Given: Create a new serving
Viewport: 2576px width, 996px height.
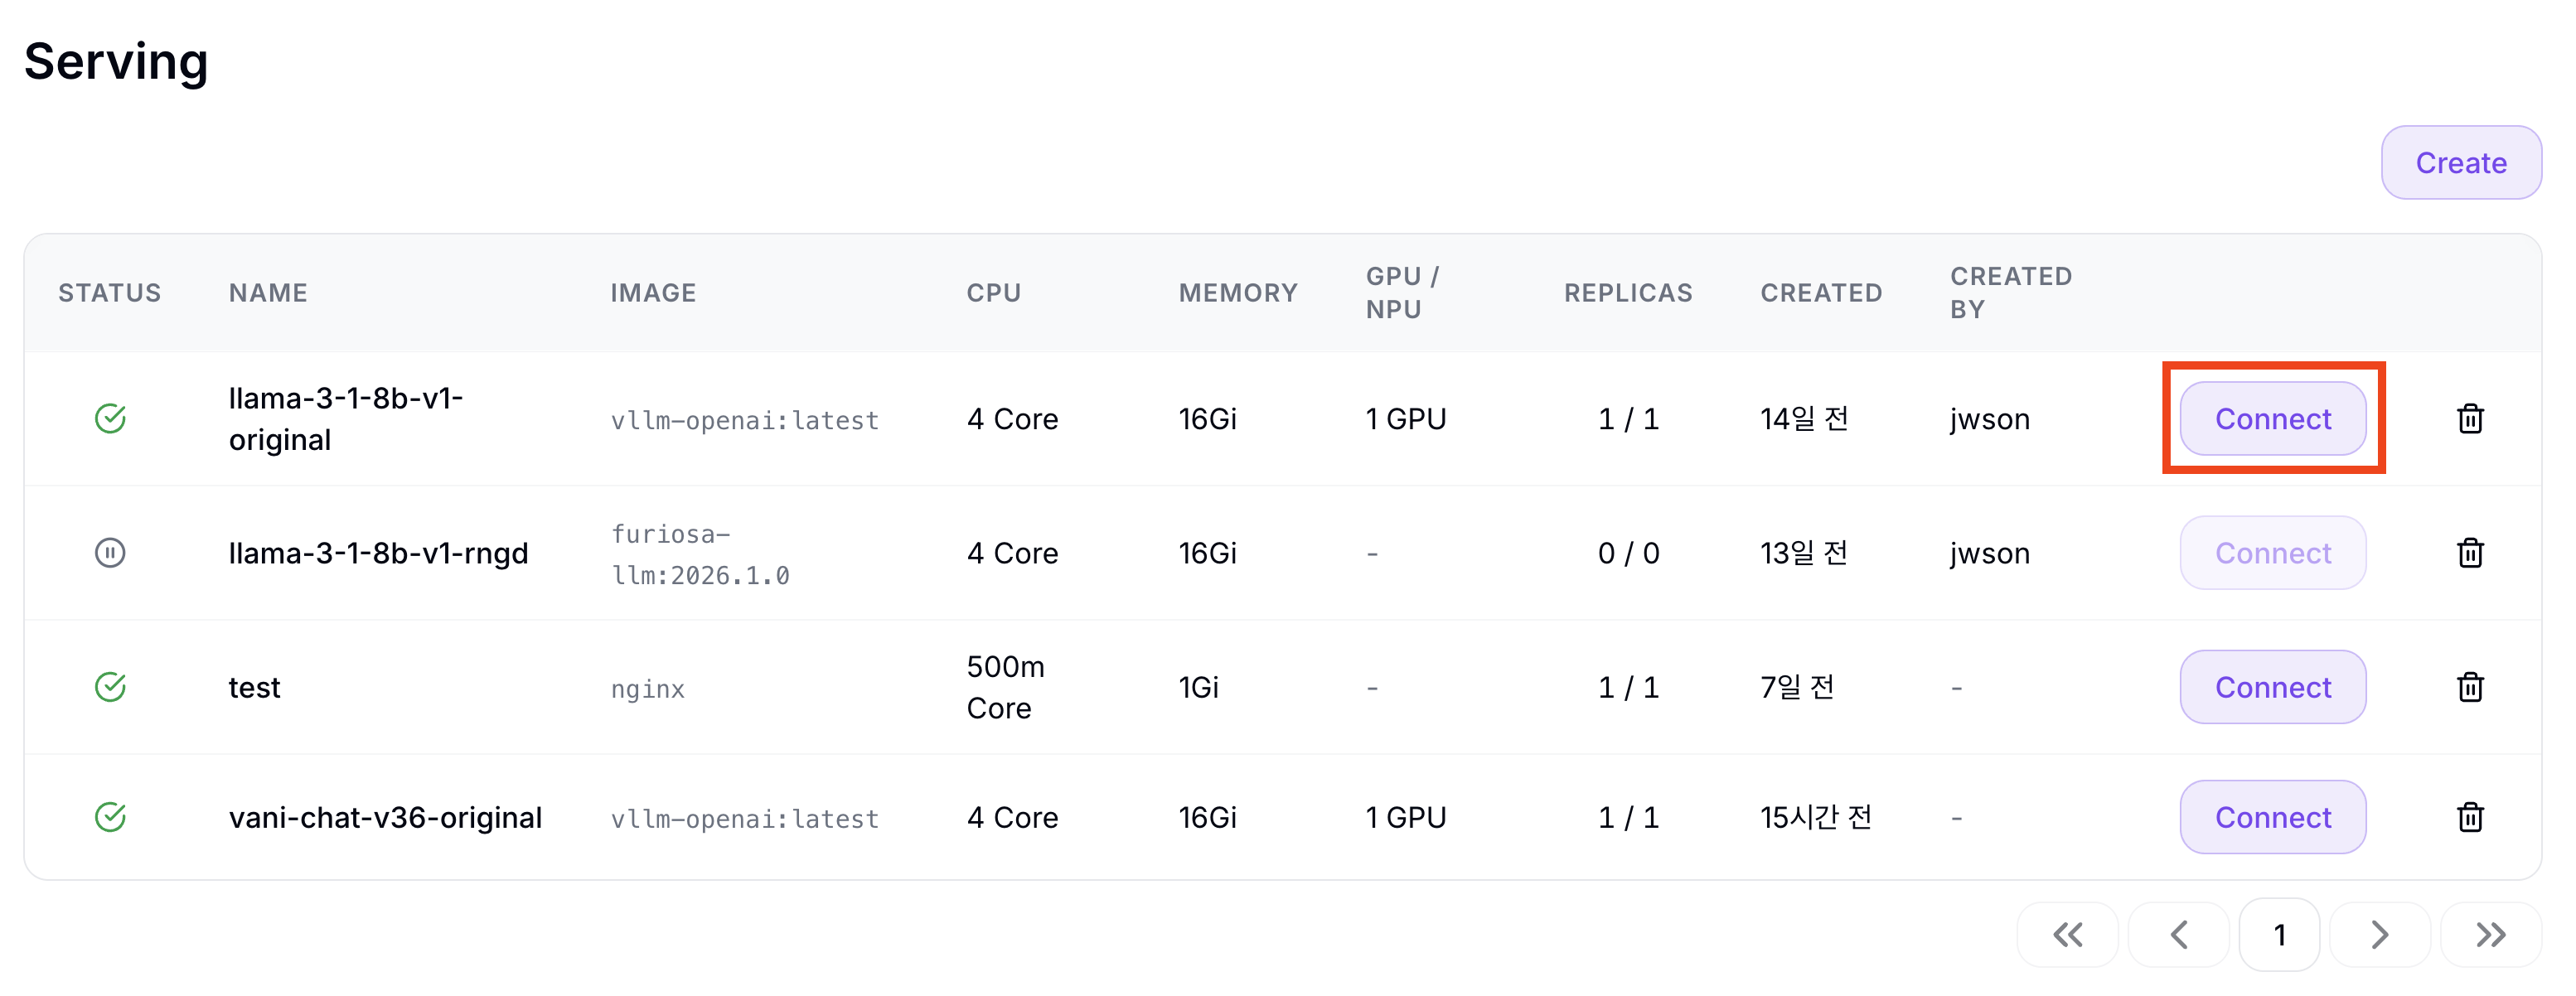Looking at the screenshot, I should pos(2461,163).
